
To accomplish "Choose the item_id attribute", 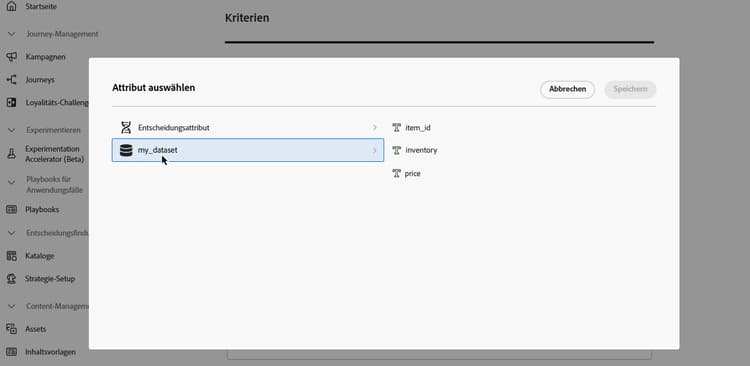I will 411,128.
